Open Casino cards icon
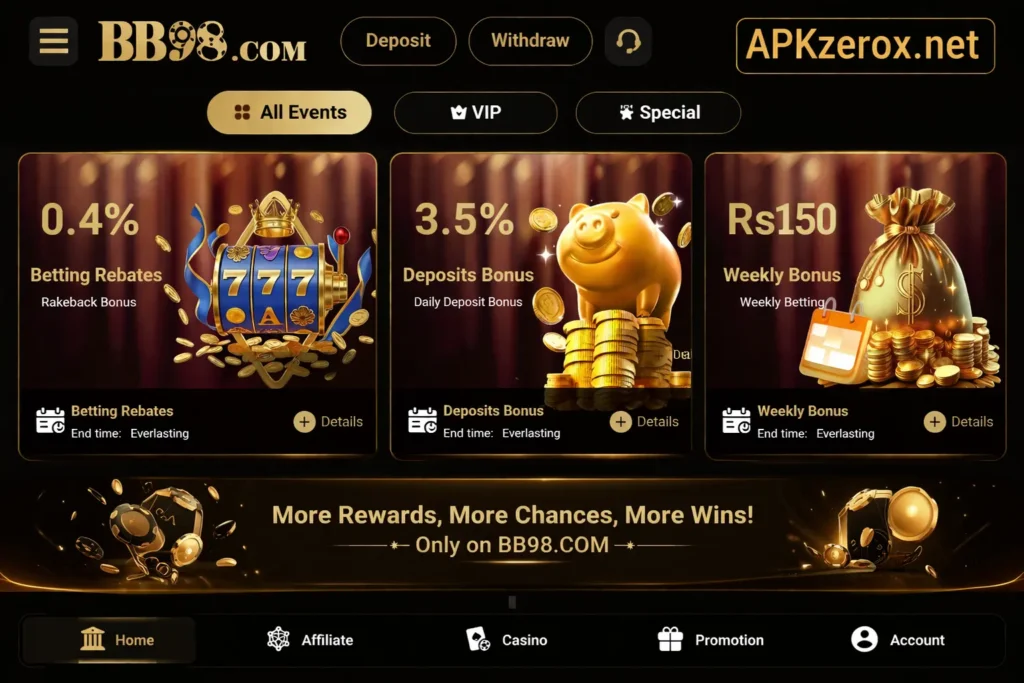1024x683 pixels. point(478,639)
